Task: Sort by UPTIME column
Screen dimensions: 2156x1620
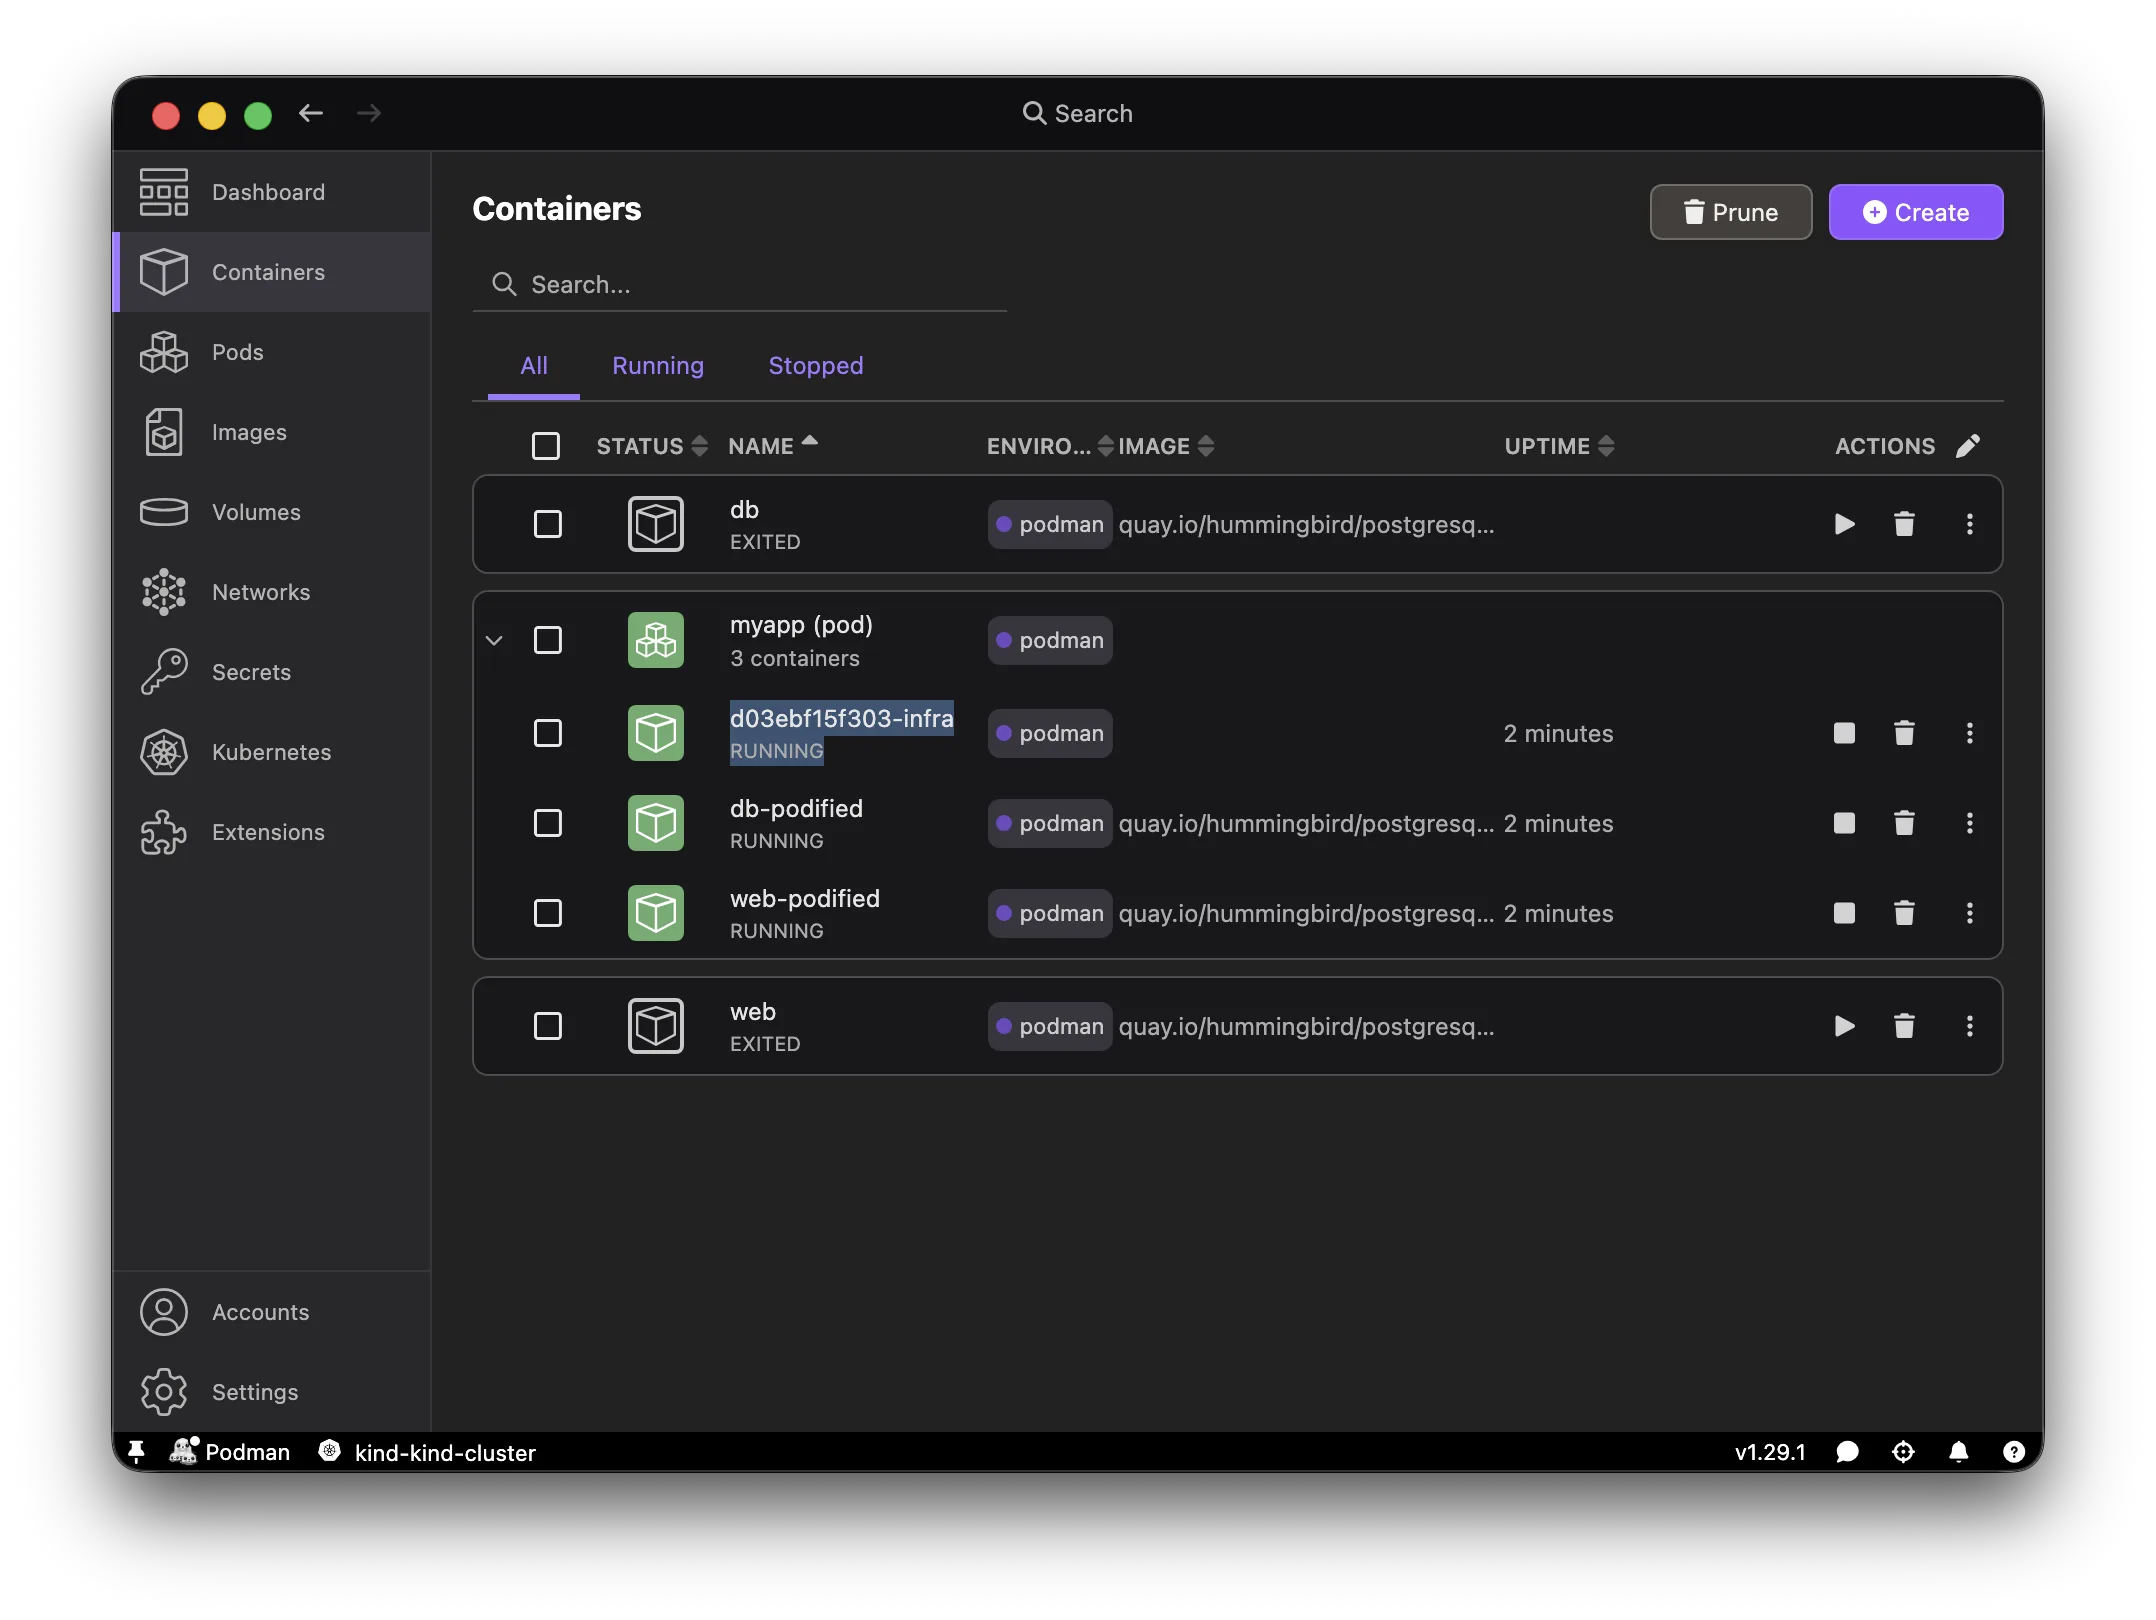Action: pyautogui.click(x=1559, y=446)
